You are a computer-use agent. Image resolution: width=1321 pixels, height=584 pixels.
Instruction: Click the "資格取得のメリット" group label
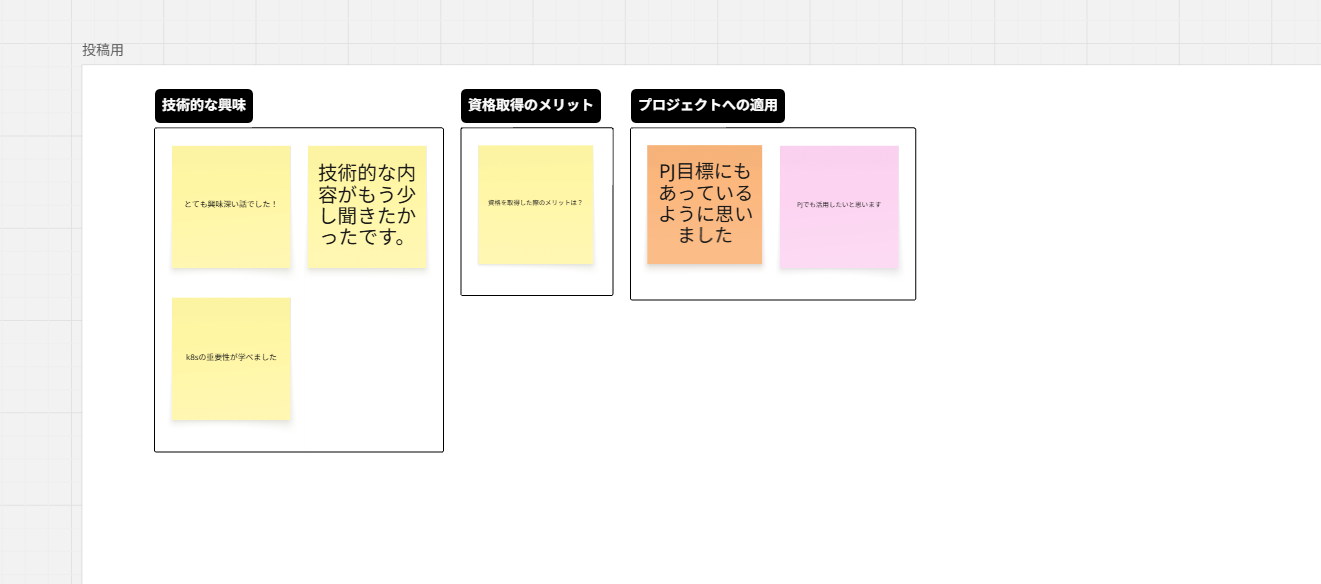(531, 106)
